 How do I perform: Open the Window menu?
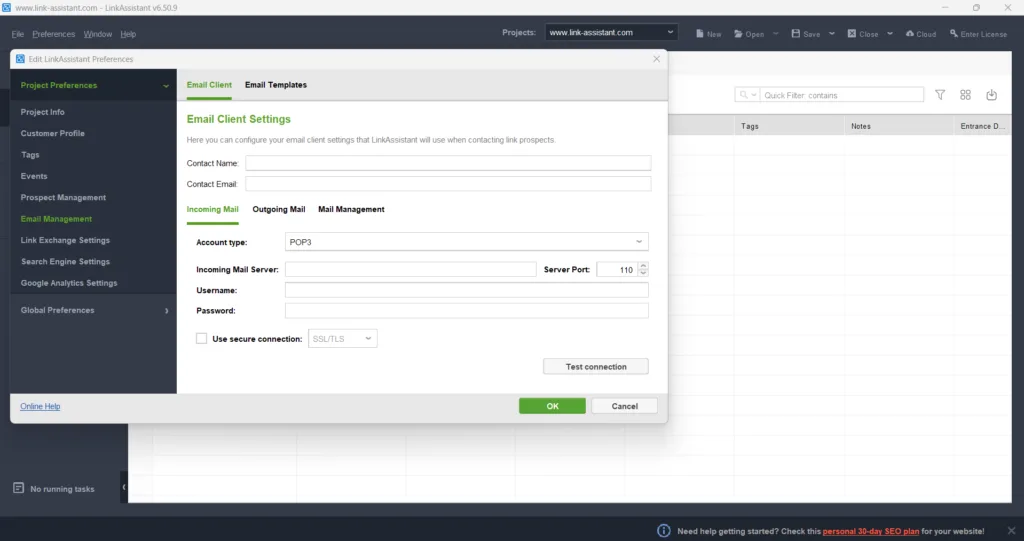pyautogui.click(x=98, y=34)
